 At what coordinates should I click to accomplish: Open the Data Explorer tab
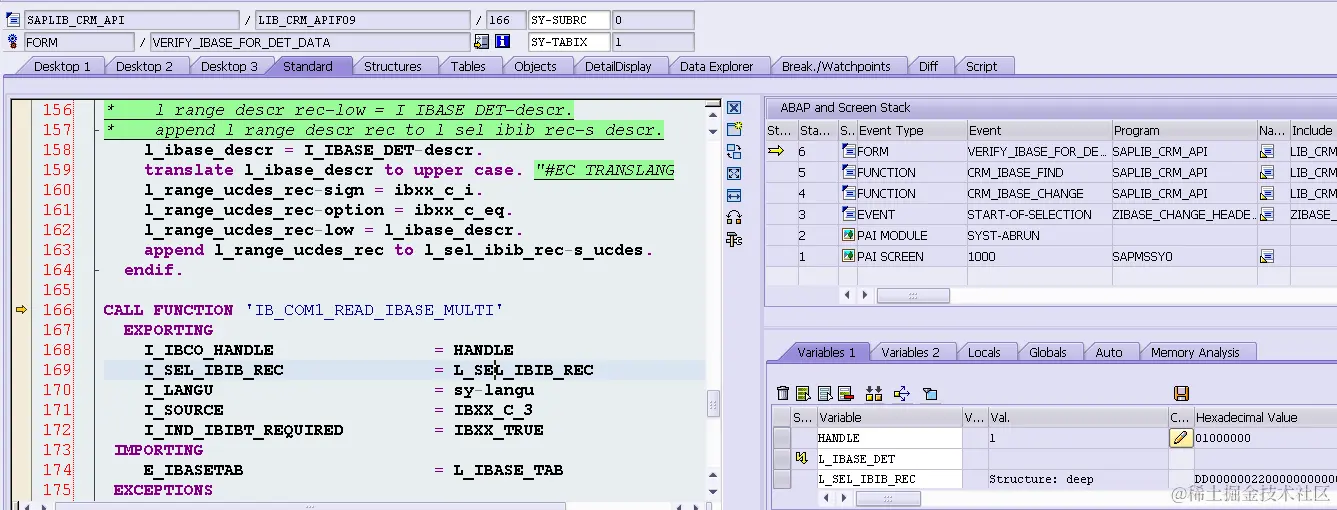pos(716,66)
